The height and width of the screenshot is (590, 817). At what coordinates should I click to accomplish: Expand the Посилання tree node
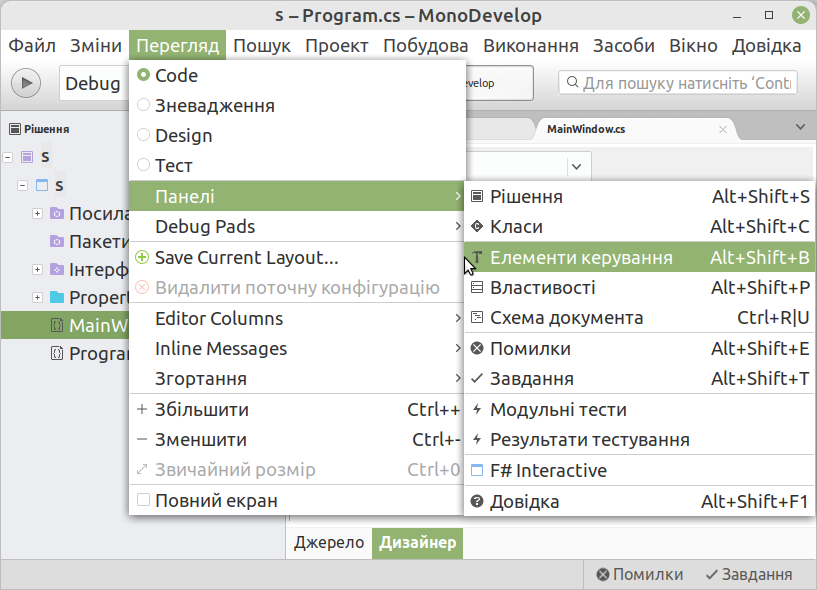click(38, 213)
